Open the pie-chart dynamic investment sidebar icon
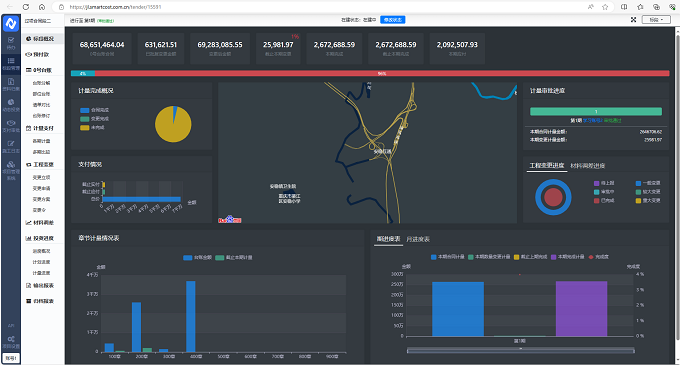Screen dimensions: 680x365 click(x=11, y=105)
